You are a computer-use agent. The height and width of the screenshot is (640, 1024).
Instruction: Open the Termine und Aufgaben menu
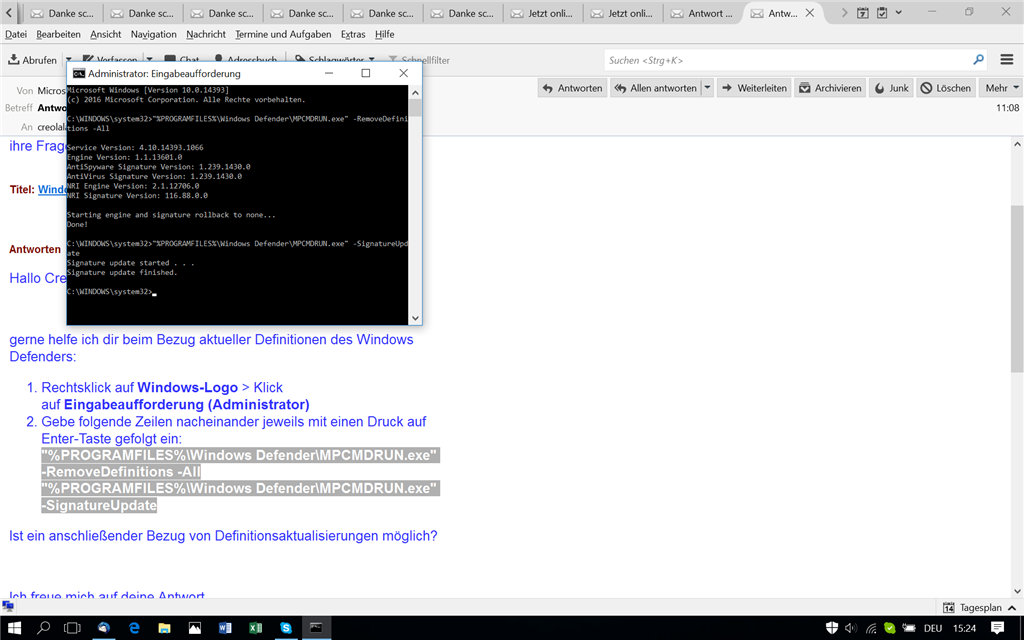(283, 34)
